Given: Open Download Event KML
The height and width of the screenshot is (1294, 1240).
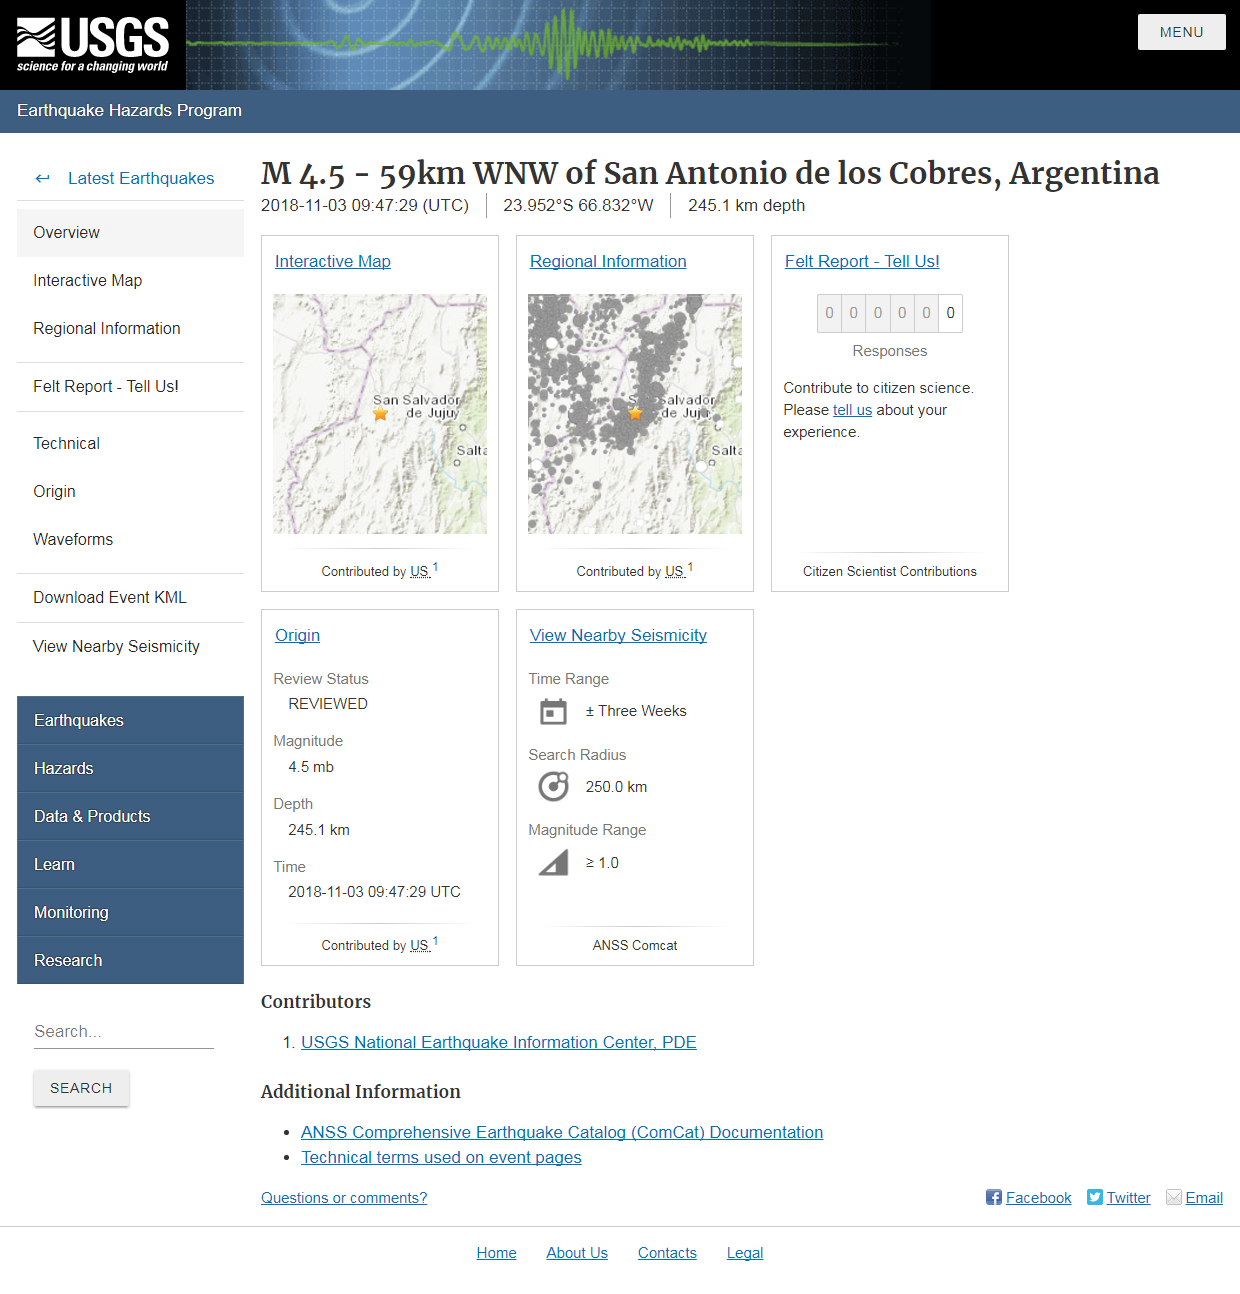Looking at the screenshot, I should tap(109, 597).
